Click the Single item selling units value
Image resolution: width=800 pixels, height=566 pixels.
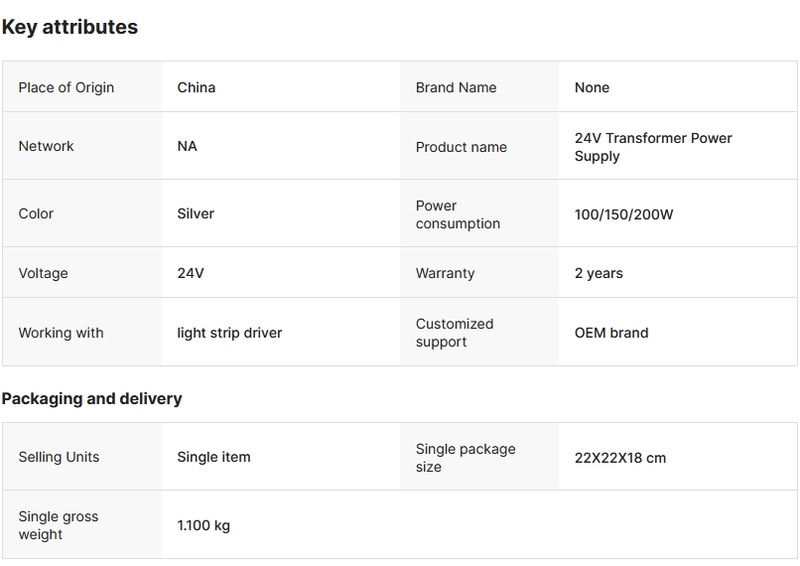pos(213,457)
